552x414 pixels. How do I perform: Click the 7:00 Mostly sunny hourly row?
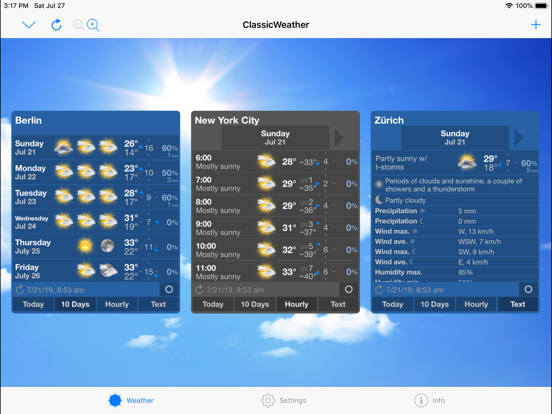pyautogui.click(x=275, y=183)
